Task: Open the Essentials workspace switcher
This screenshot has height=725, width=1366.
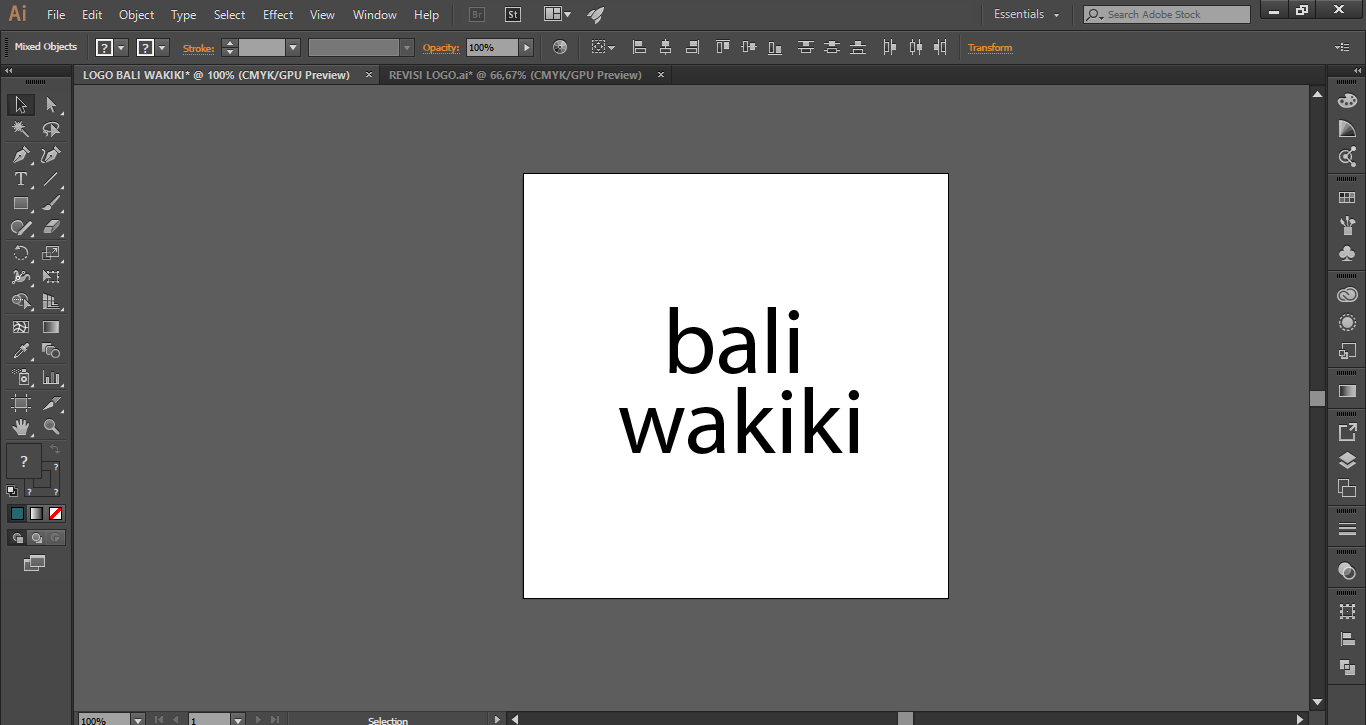Action: tap(1027, 15)
